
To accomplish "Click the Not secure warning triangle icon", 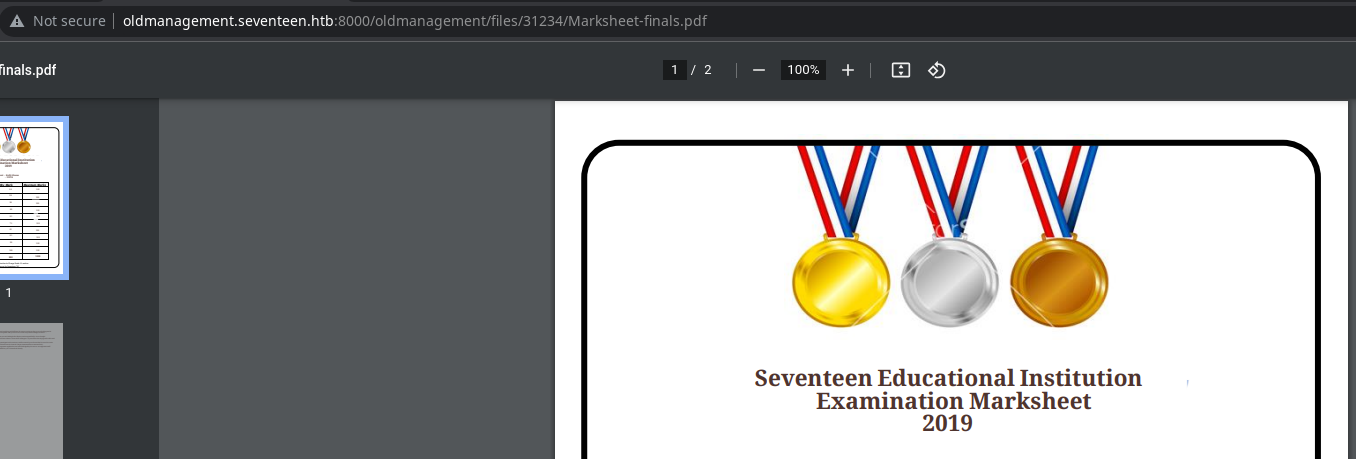I will point(17,21).
